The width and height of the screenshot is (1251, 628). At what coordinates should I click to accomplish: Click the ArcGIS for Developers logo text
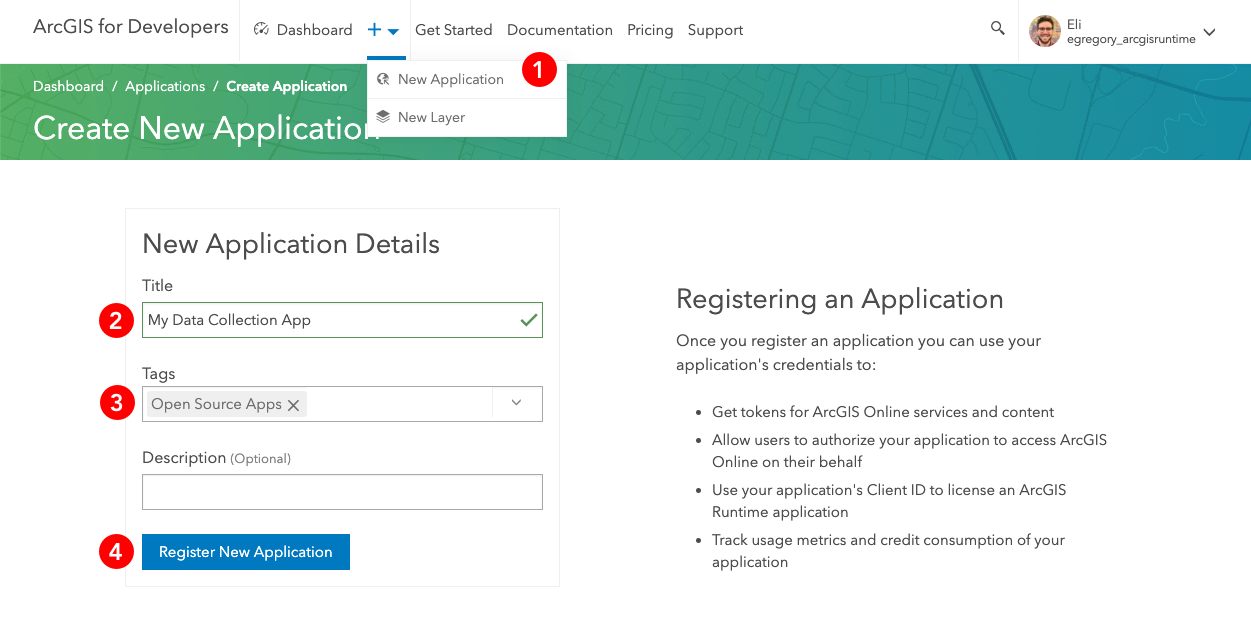(x=131, y=27)
